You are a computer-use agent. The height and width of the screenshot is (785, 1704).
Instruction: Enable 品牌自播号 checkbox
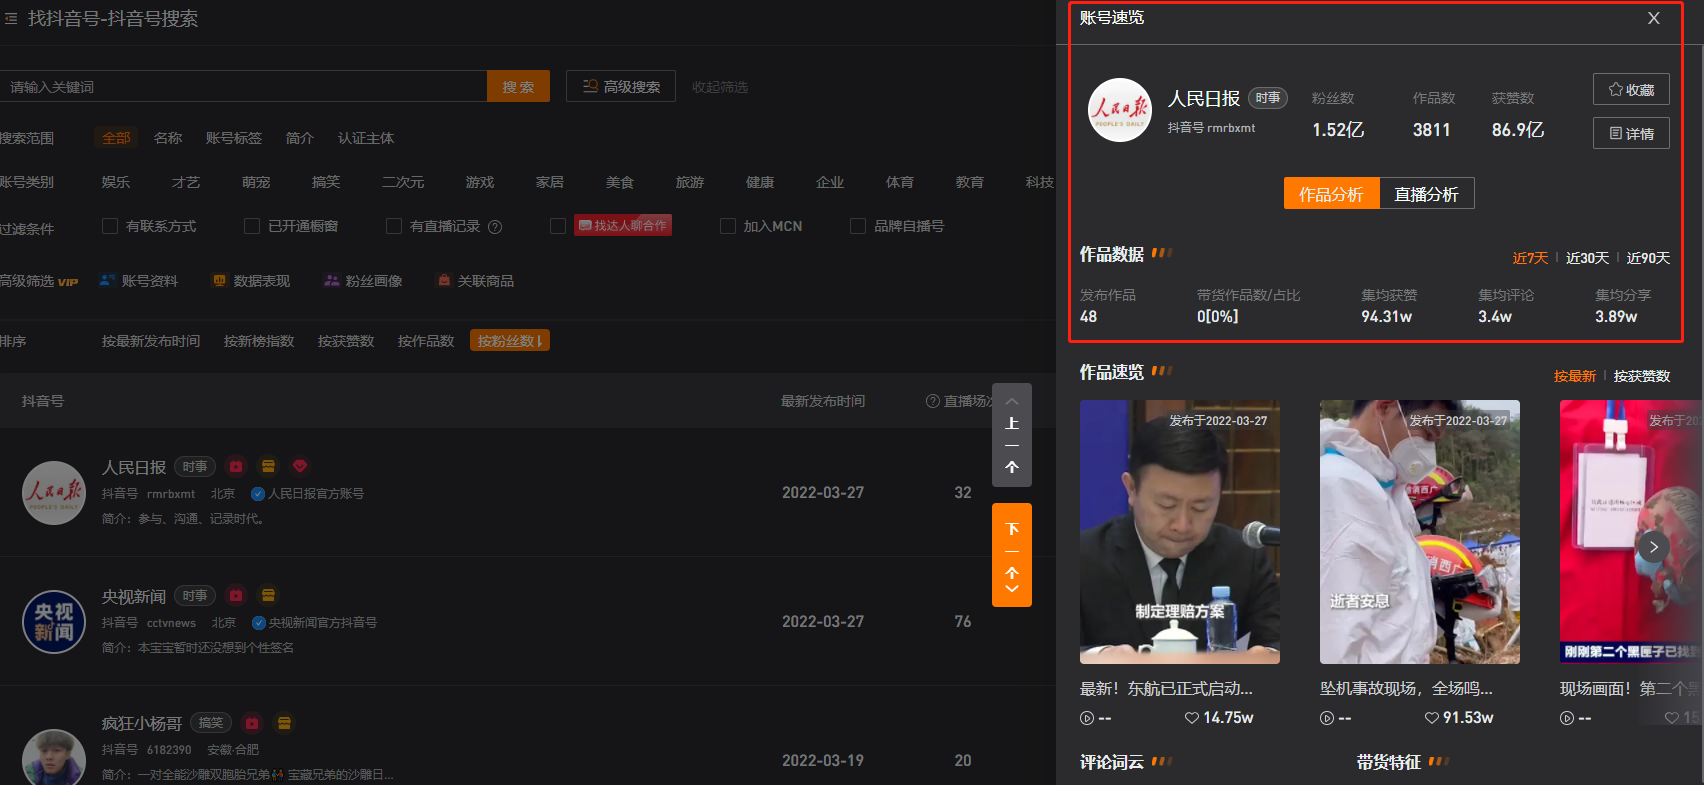coord(858,226)
